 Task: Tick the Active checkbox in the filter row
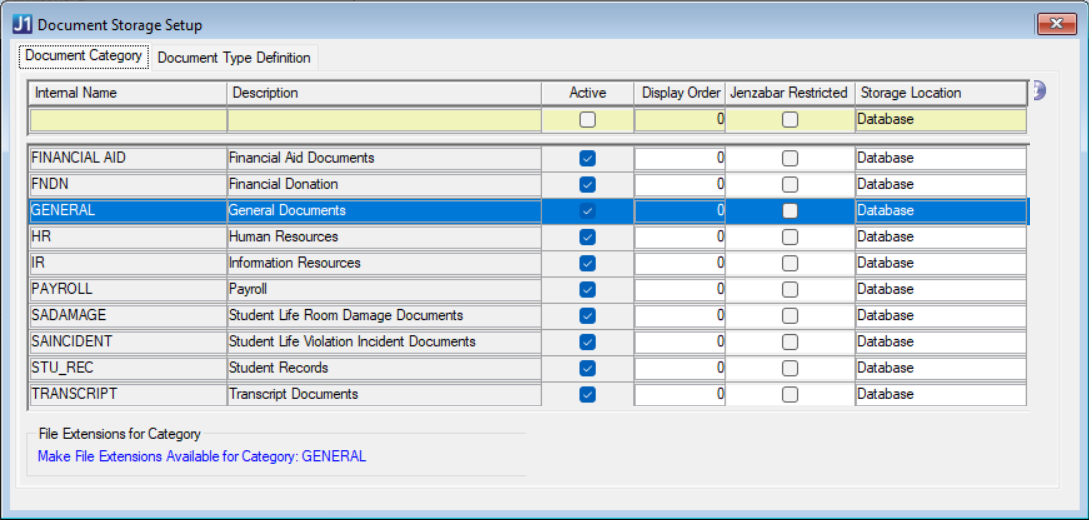tap(587, 120)
